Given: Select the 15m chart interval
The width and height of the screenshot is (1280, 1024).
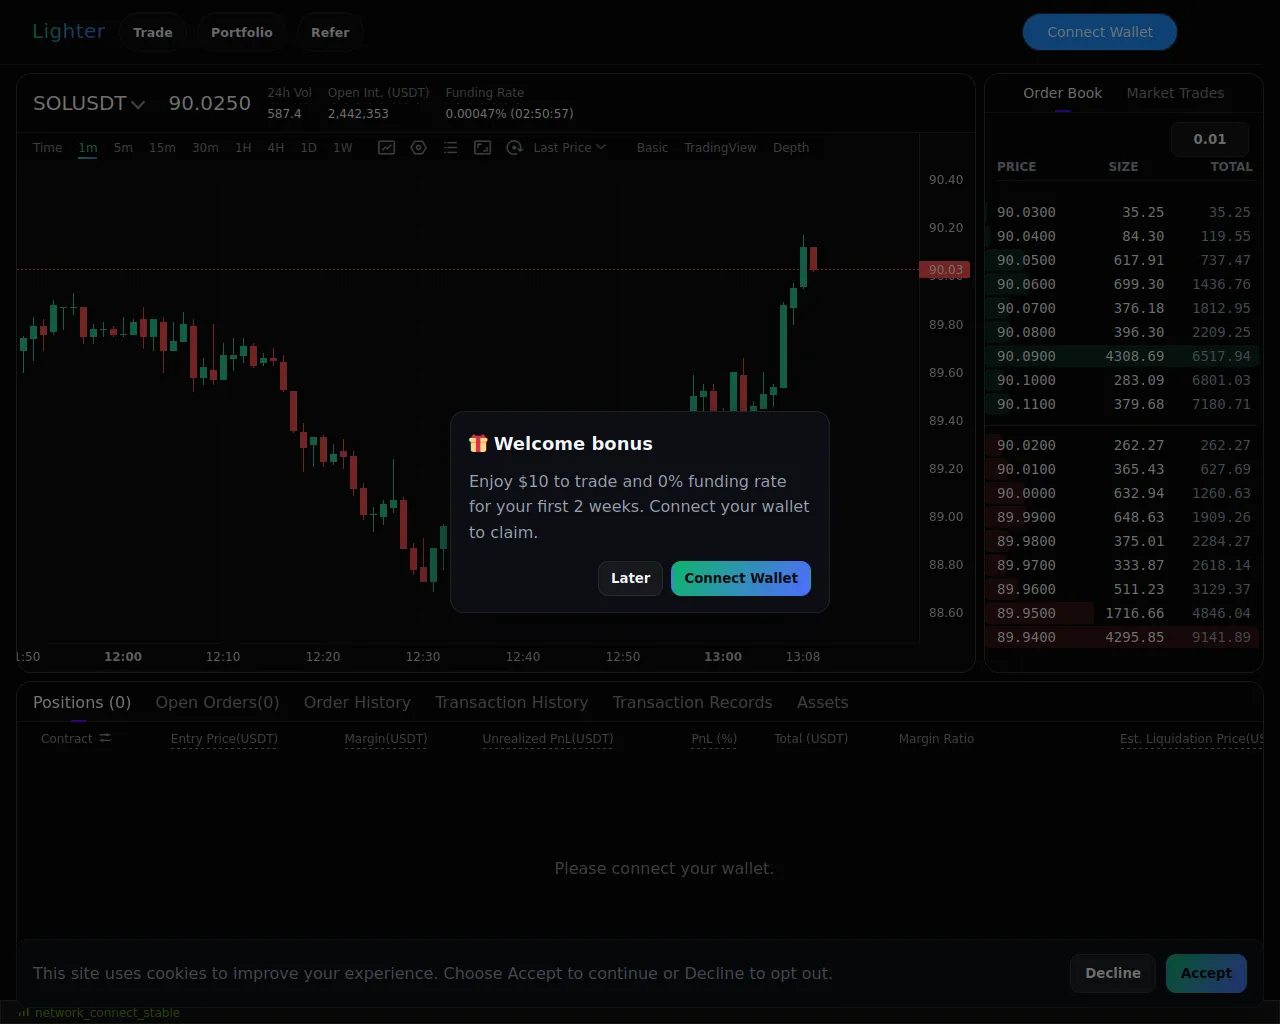Looking at the screenshot, I should (x=162, y=148).
